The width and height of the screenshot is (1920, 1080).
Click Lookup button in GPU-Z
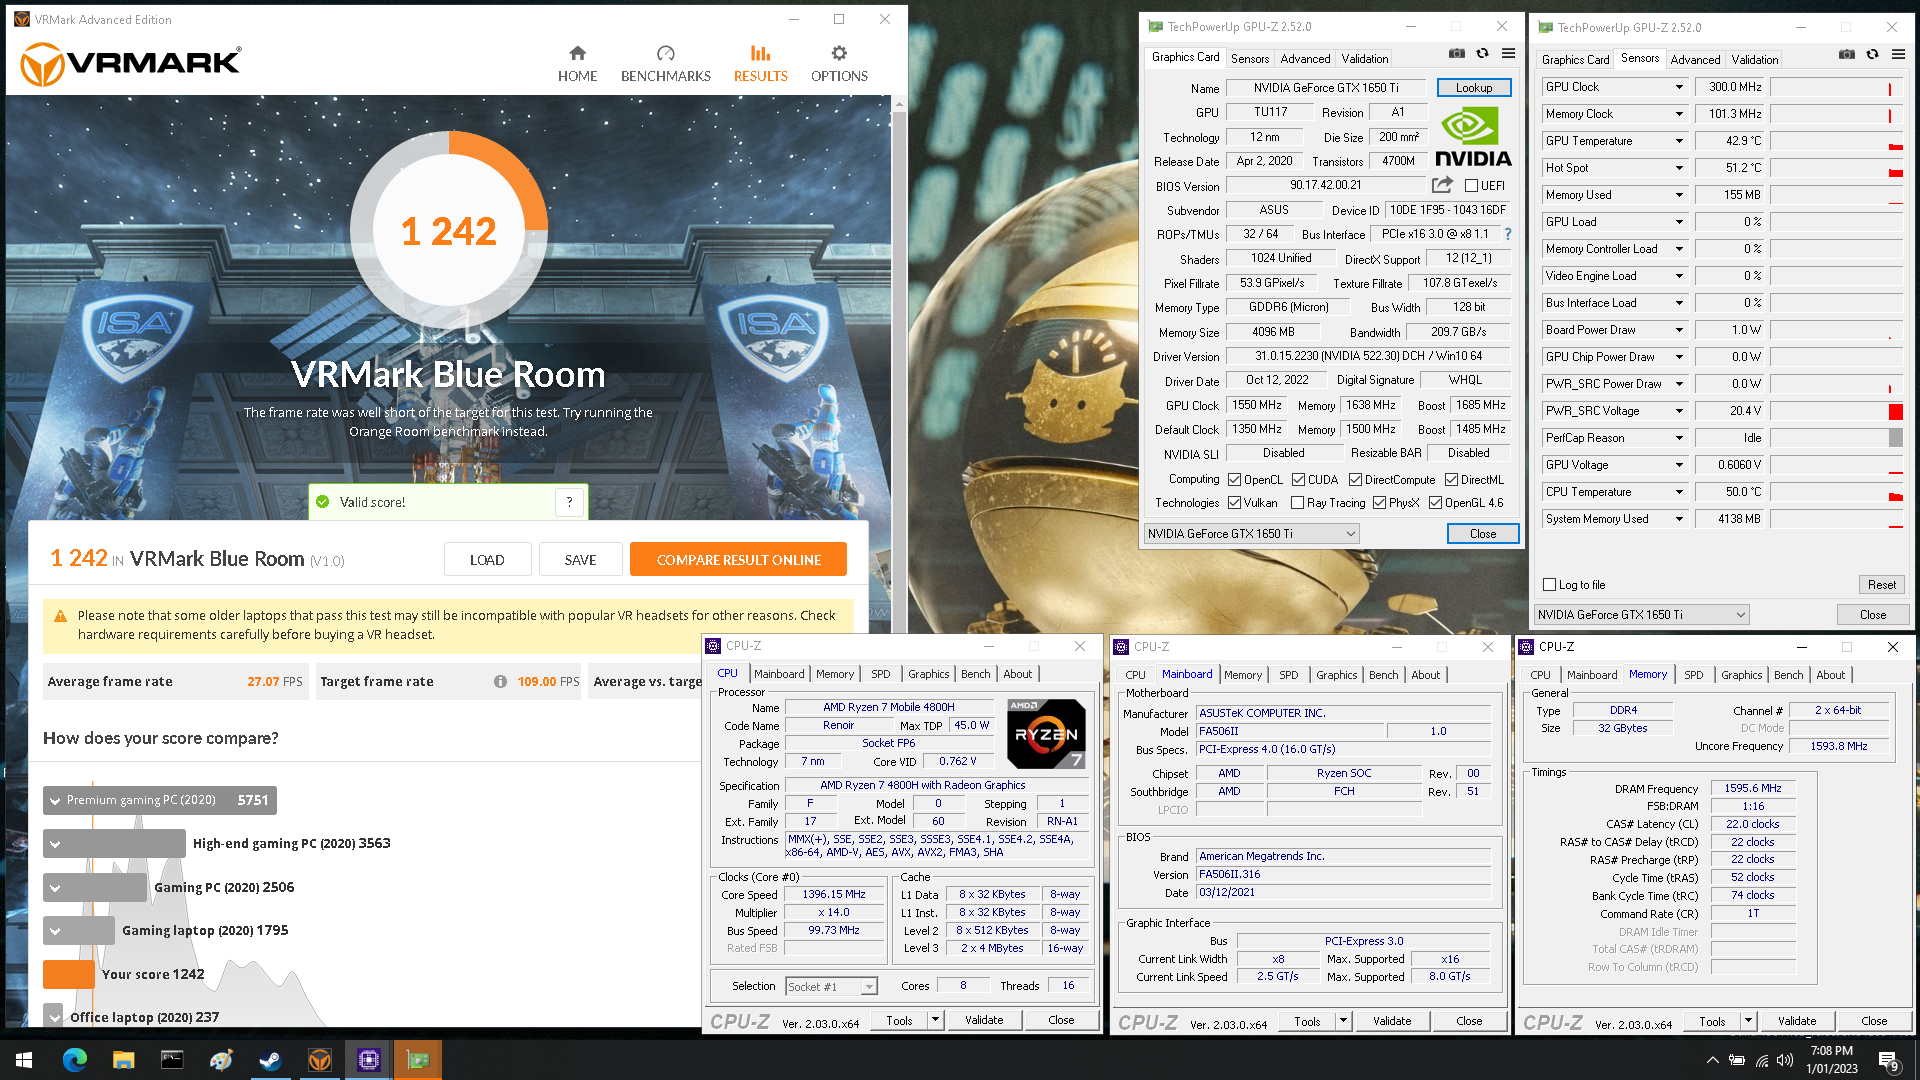click(1474, 88)
